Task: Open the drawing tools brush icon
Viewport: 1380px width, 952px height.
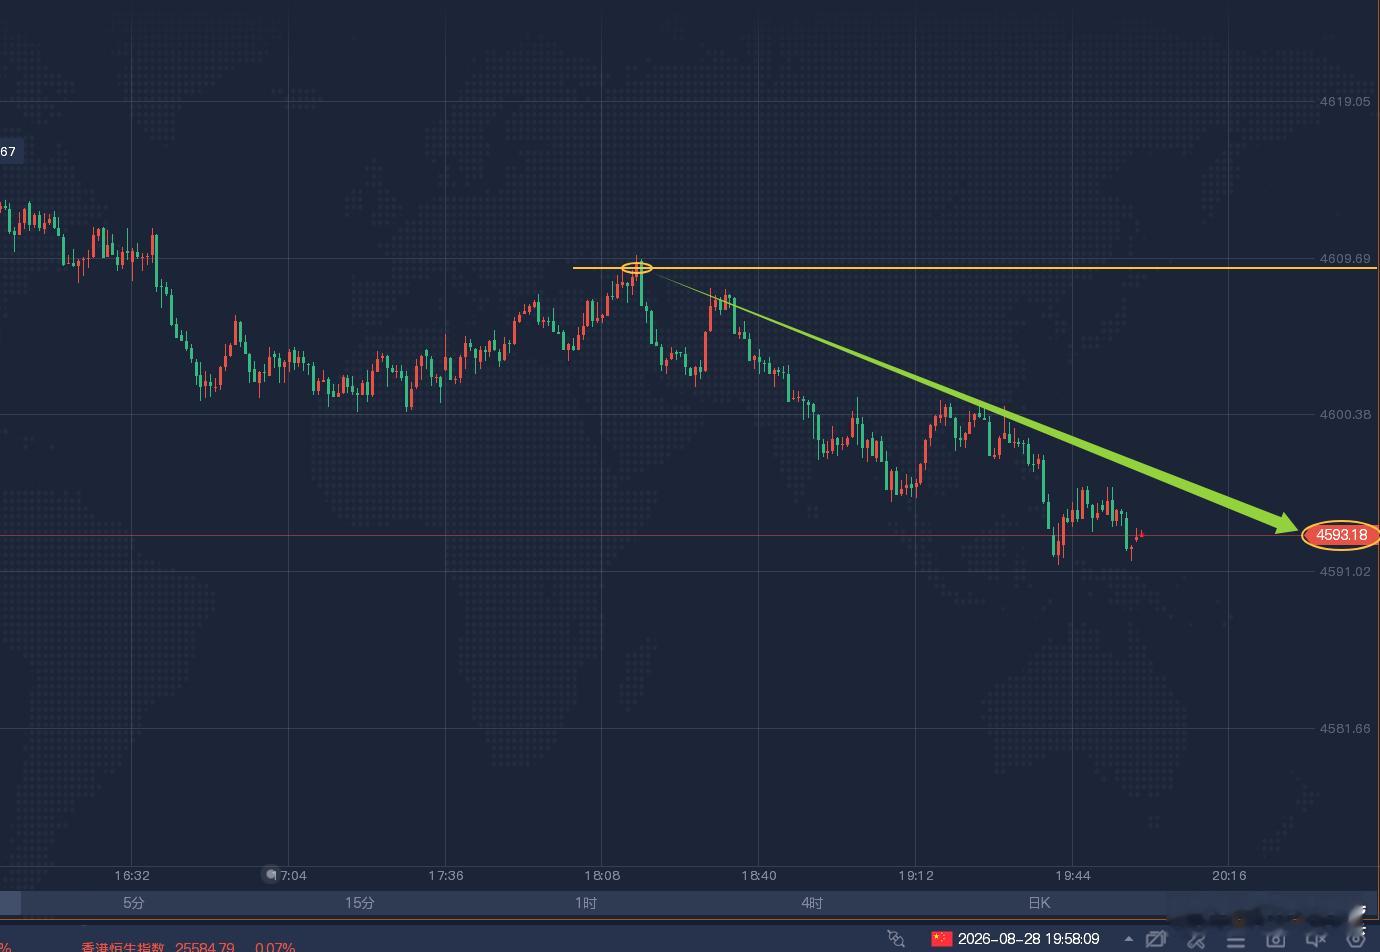Action: coord(1196,939)
